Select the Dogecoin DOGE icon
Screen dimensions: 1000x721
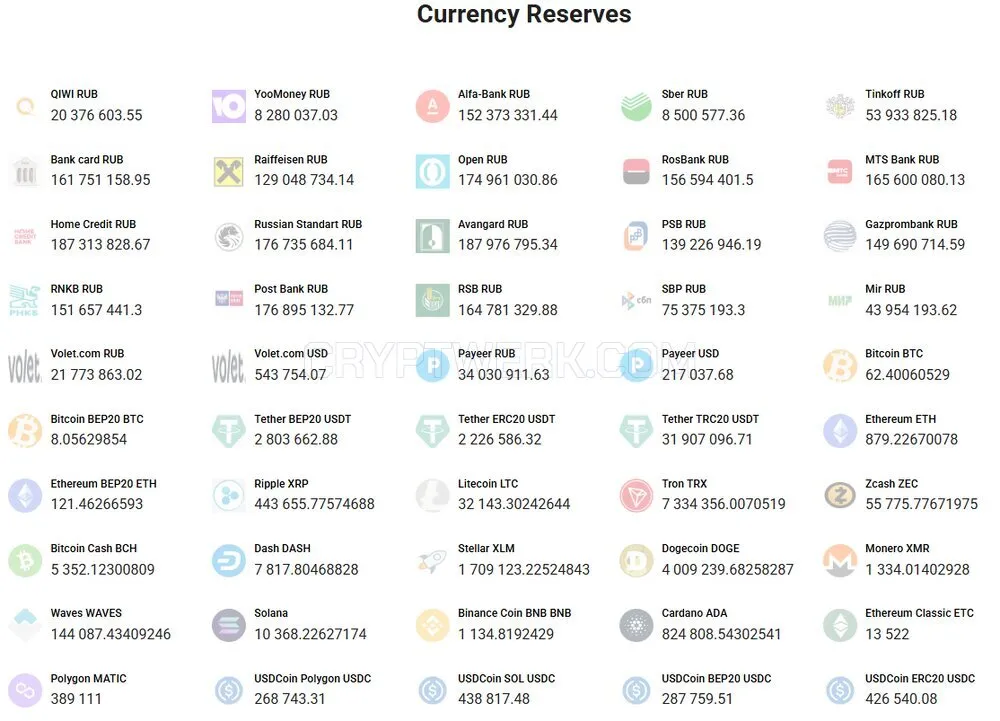point(636,561)
